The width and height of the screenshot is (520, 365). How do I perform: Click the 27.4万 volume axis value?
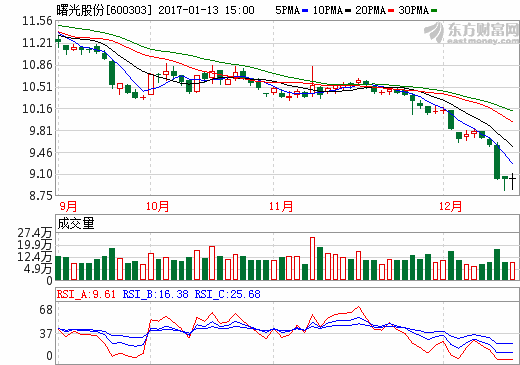point(35,233)
